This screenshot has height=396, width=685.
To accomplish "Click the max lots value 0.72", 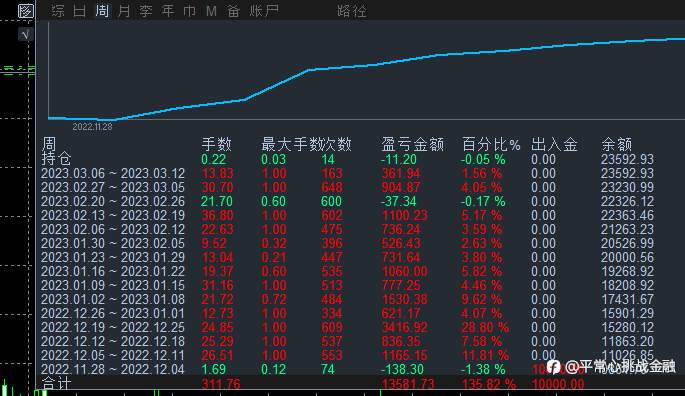I will [273, 299].
